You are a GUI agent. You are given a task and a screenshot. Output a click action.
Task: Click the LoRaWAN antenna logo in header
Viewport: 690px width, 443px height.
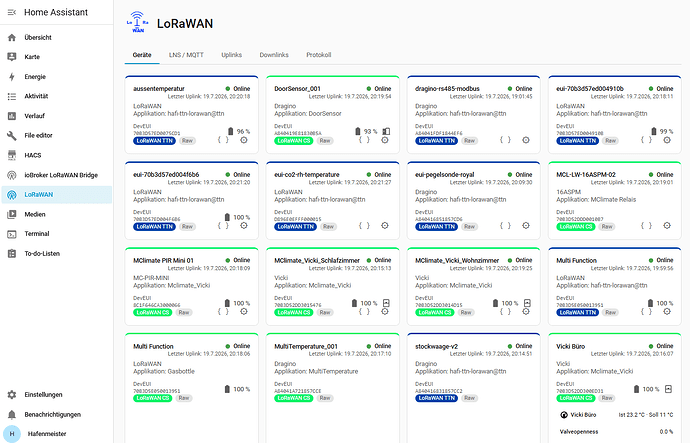coord(138,22)
